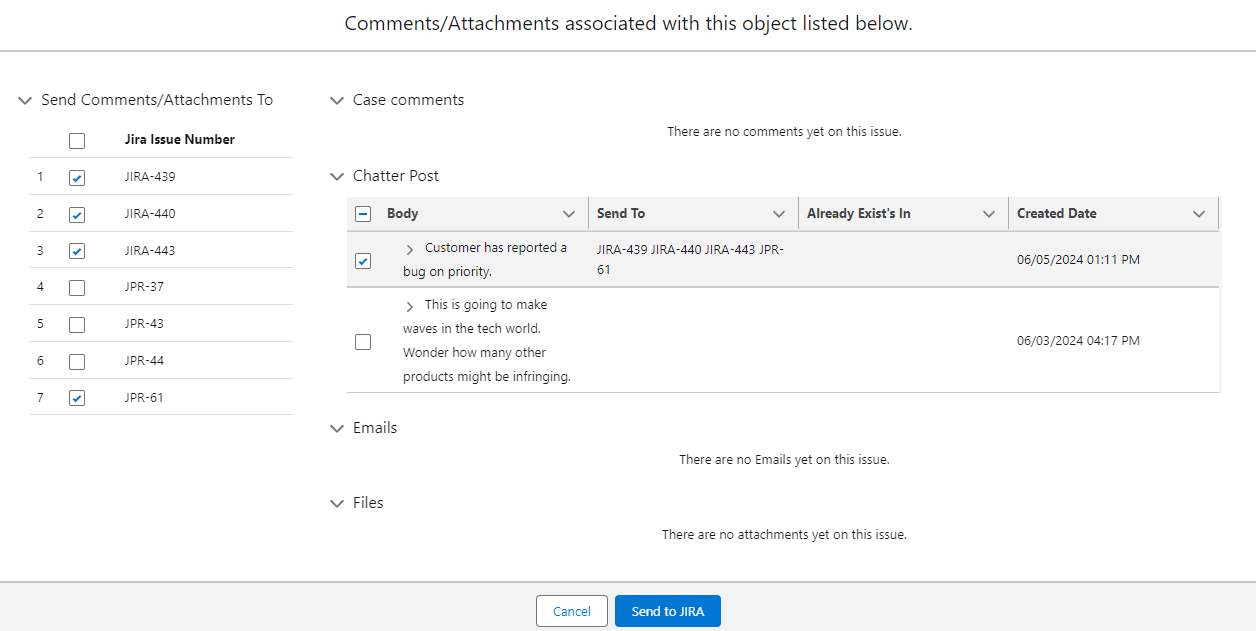Open the Body column dropdown menu

pos(569,214)
